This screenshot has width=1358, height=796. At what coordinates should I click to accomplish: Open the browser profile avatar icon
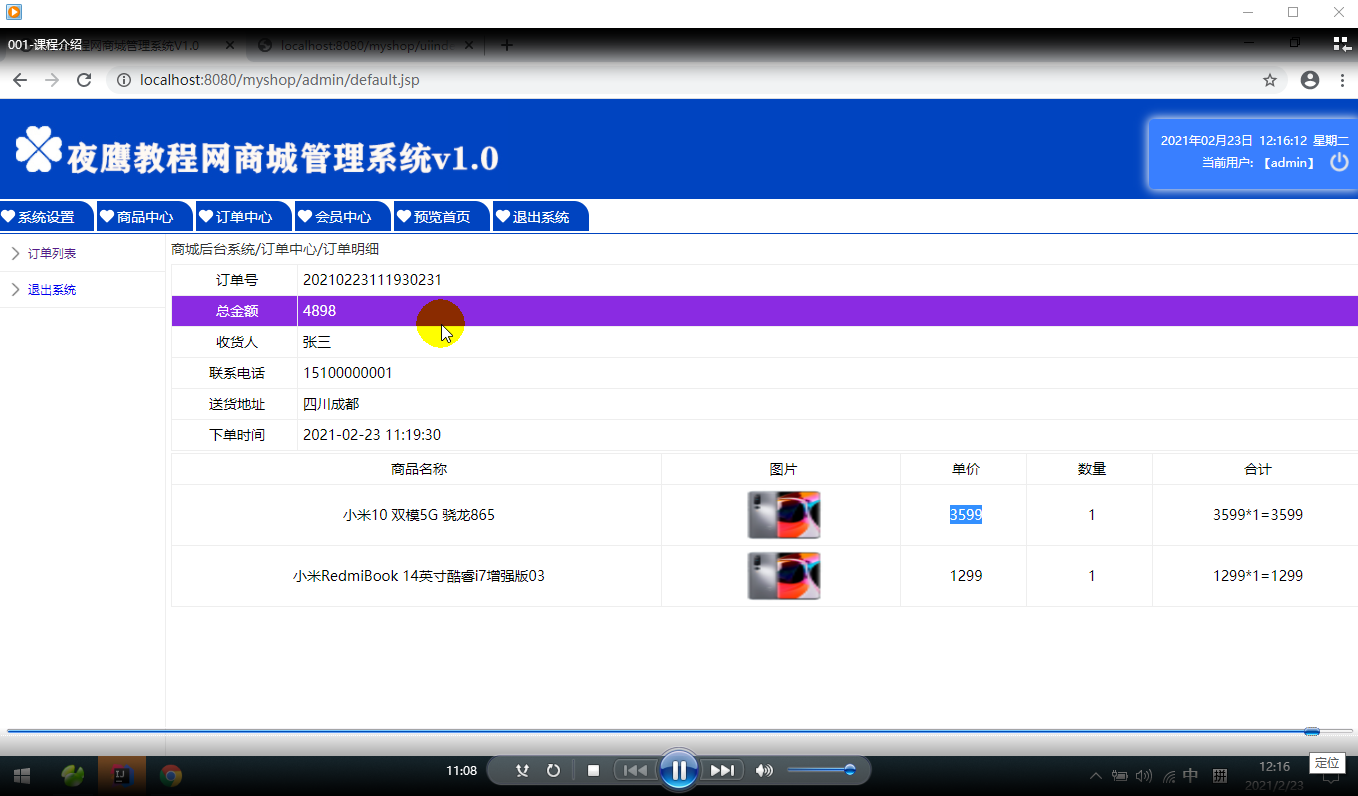click(x=1310, y=80)
